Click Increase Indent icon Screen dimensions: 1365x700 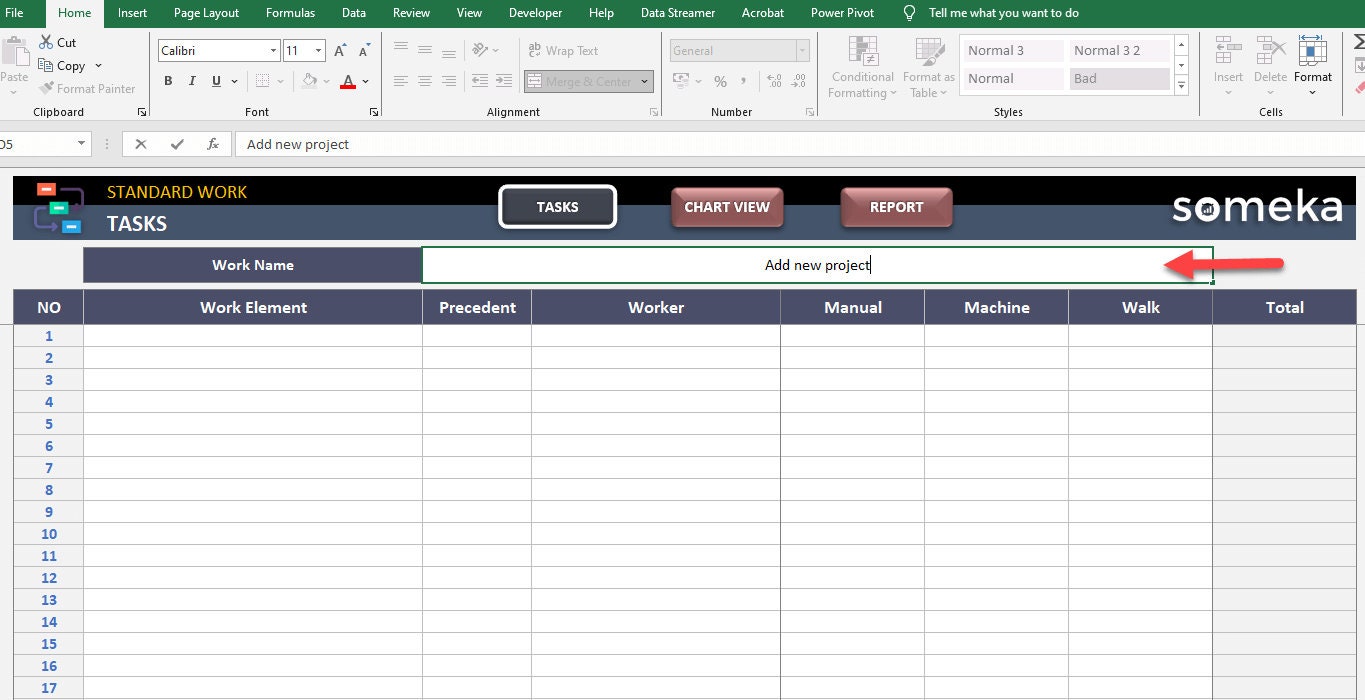pos(504,81)
